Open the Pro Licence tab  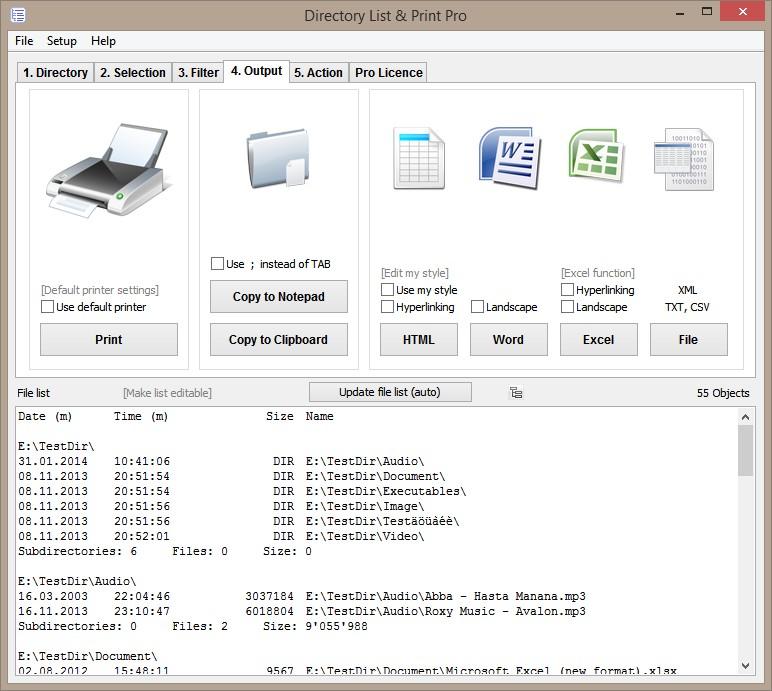tap(389, 72)
